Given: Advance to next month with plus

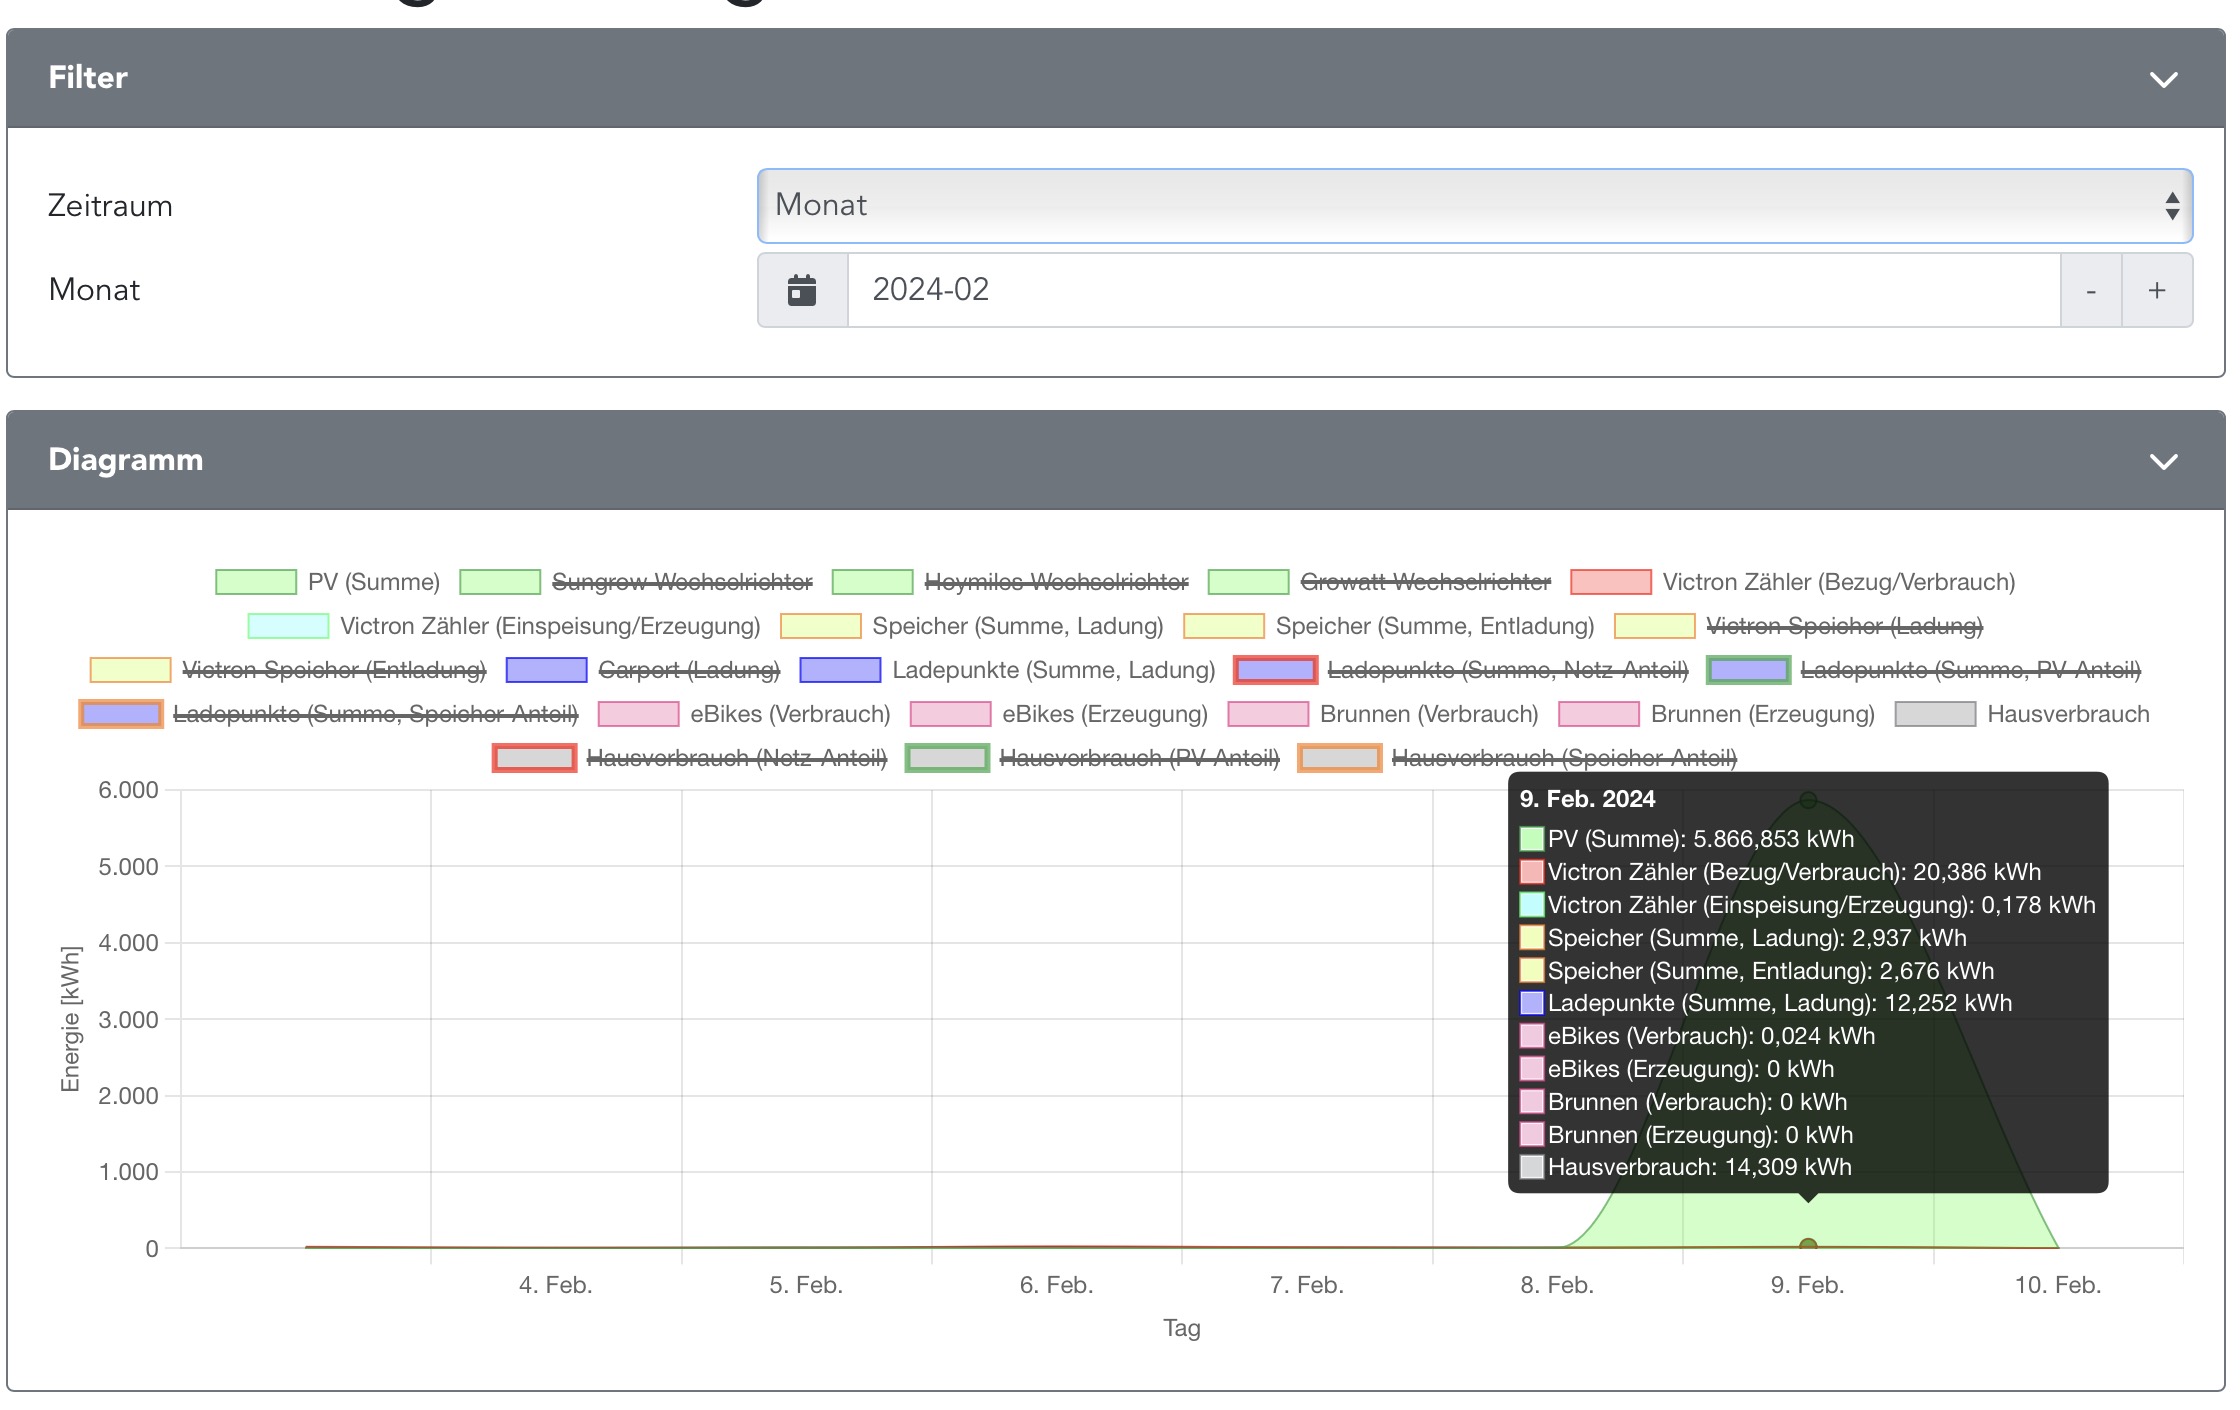Looking at the screenshot, I should (2157, 290).
